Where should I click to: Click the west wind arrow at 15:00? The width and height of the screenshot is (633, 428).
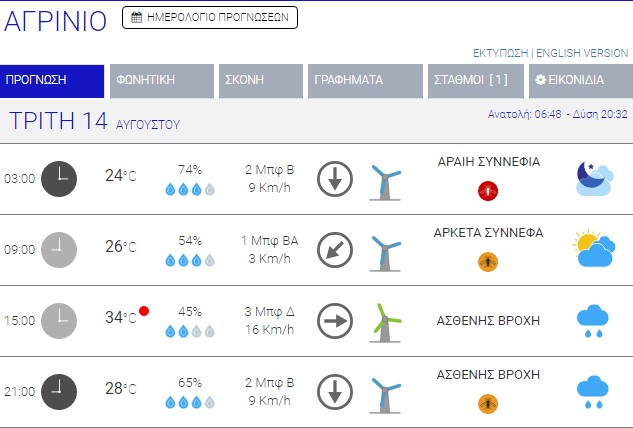pos(335,321)
